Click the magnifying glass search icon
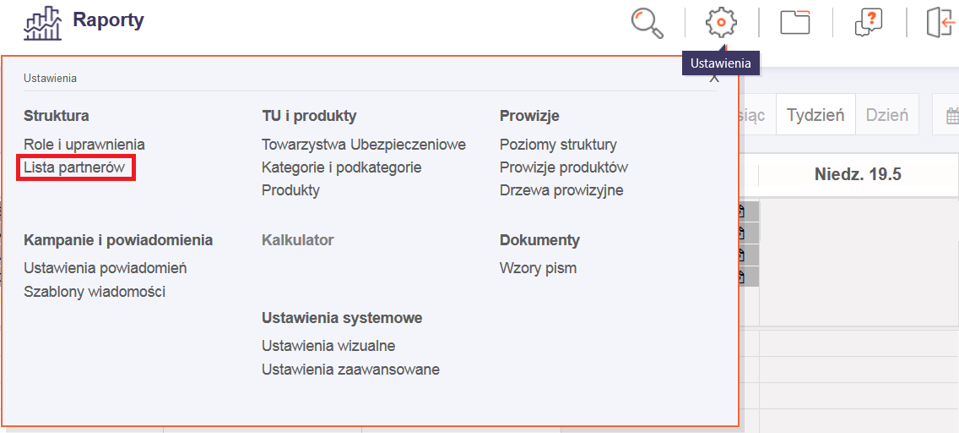The width and height of the screenshot is (959, 433). pyautogui.click(x=647, y=22)
